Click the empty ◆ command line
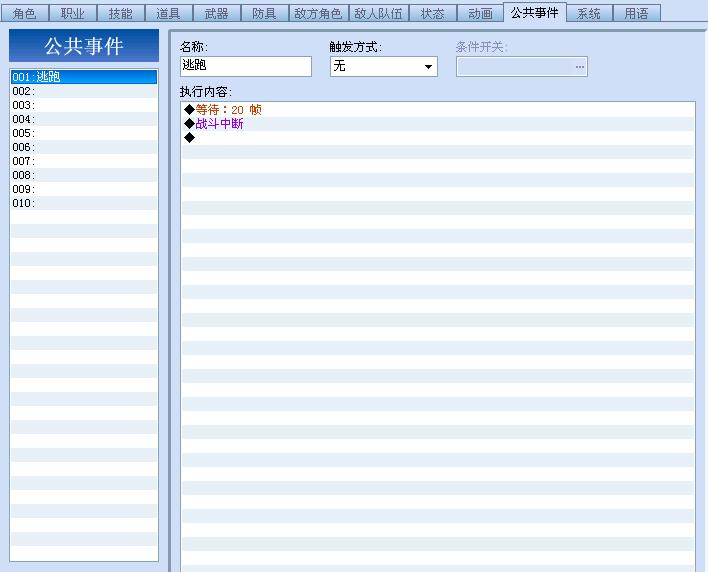Image resolution: width=708 pixels, height=572 pixels. click(x=438, y=138)
